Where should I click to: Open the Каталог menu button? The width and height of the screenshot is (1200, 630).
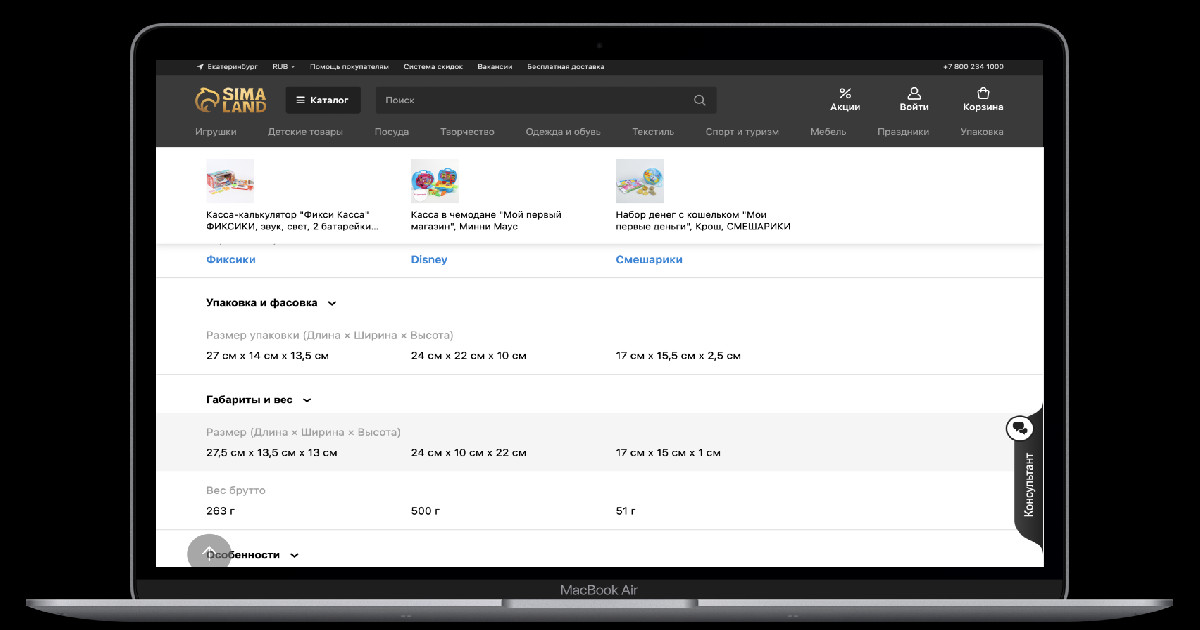[x=323, y=100]
